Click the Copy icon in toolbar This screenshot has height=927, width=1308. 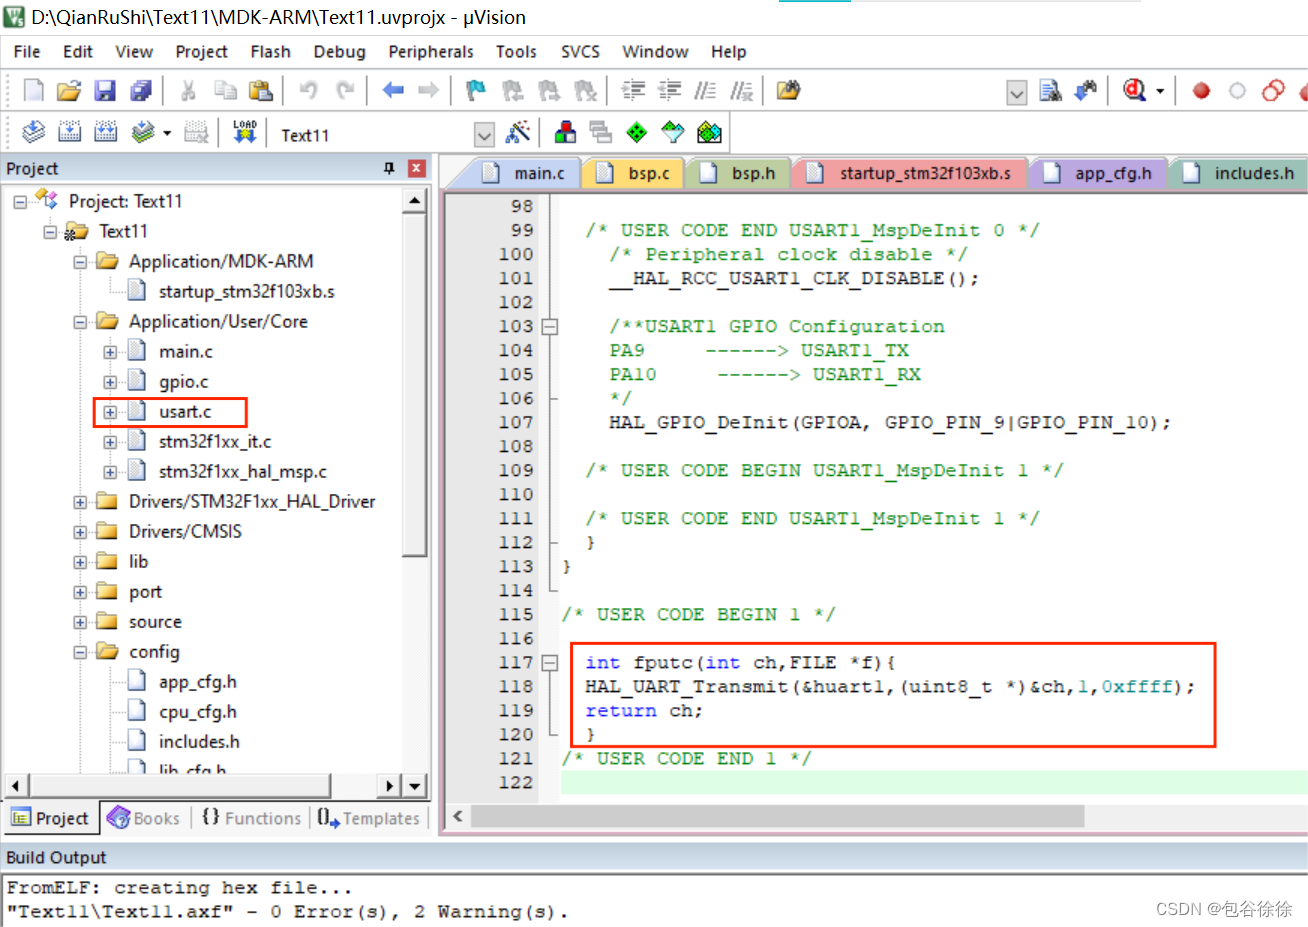pos(226,91)
